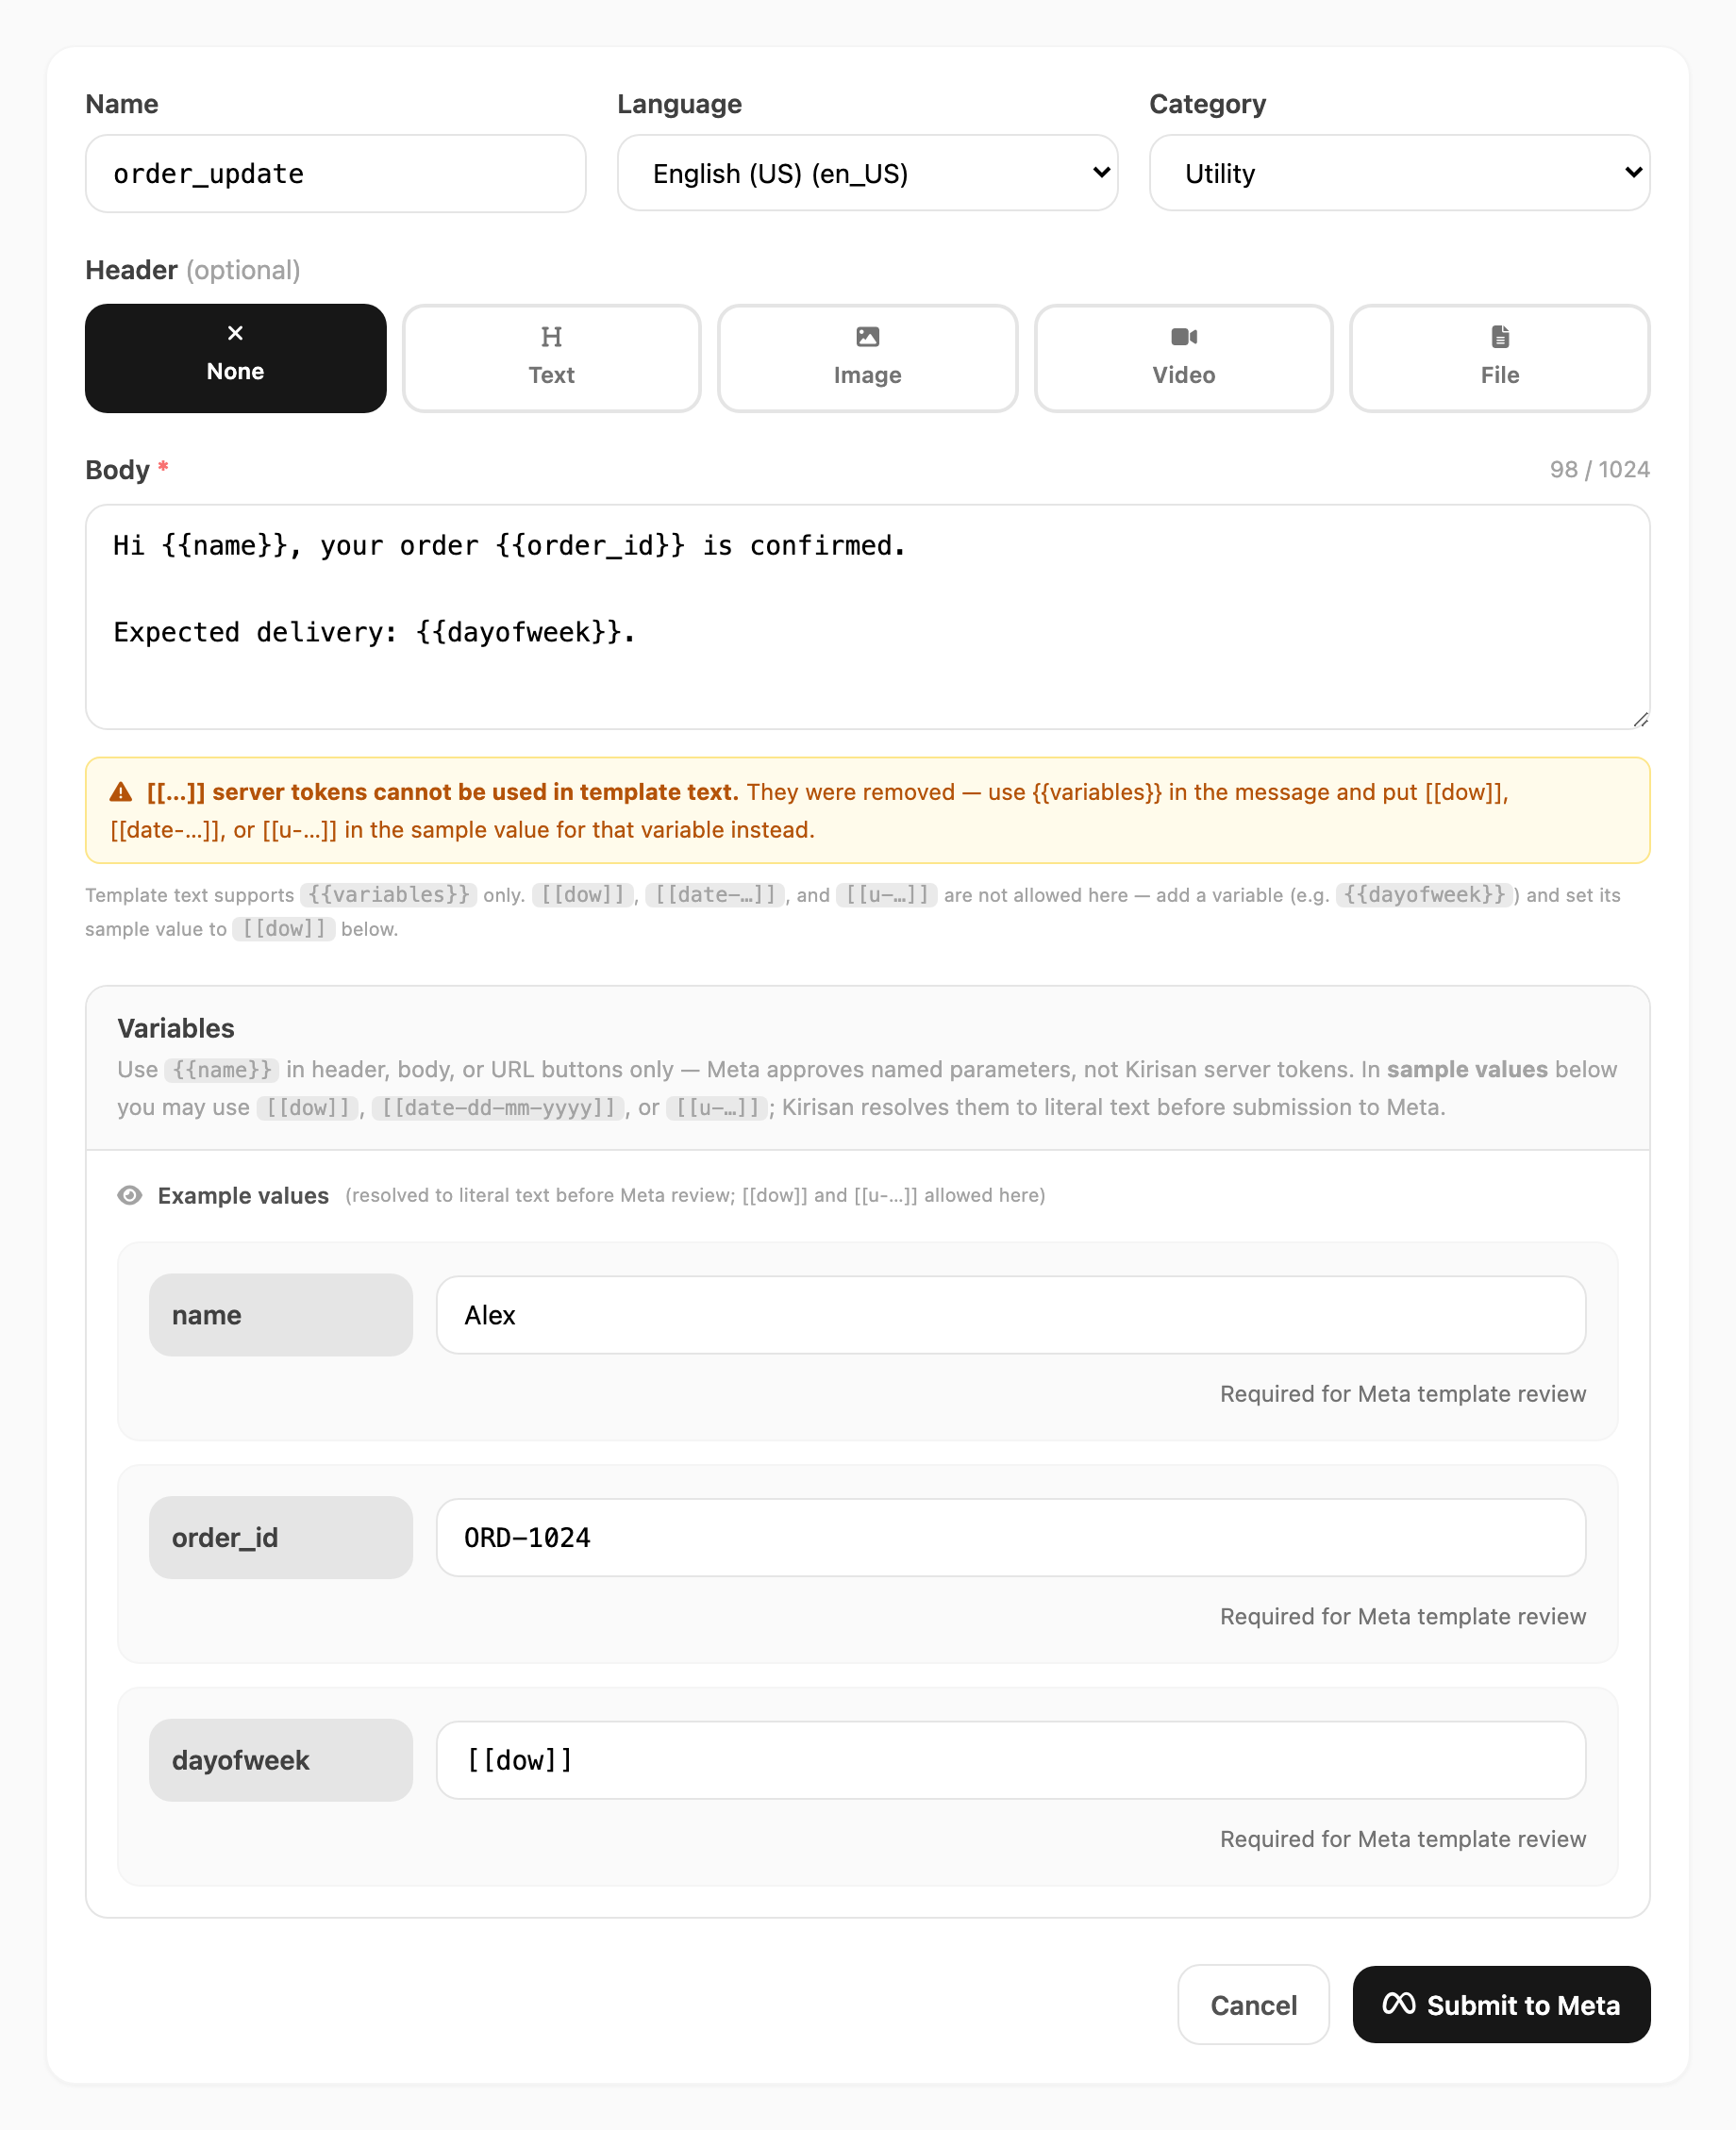Click the eye icon beside Example values
Viewport: 1736px width, 2130px height.
(x=130, y=1195)
